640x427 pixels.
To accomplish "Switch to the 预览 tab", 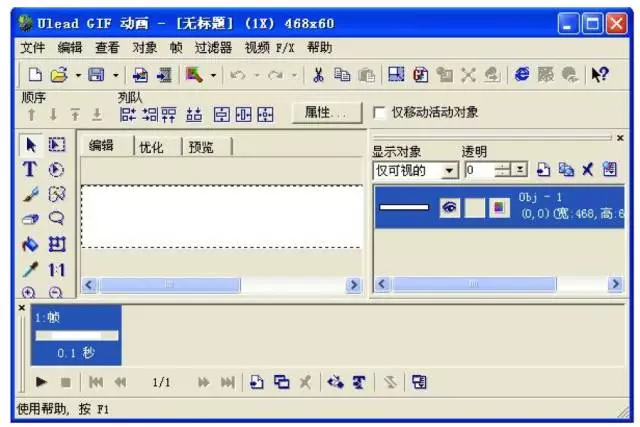I will 207,147.
